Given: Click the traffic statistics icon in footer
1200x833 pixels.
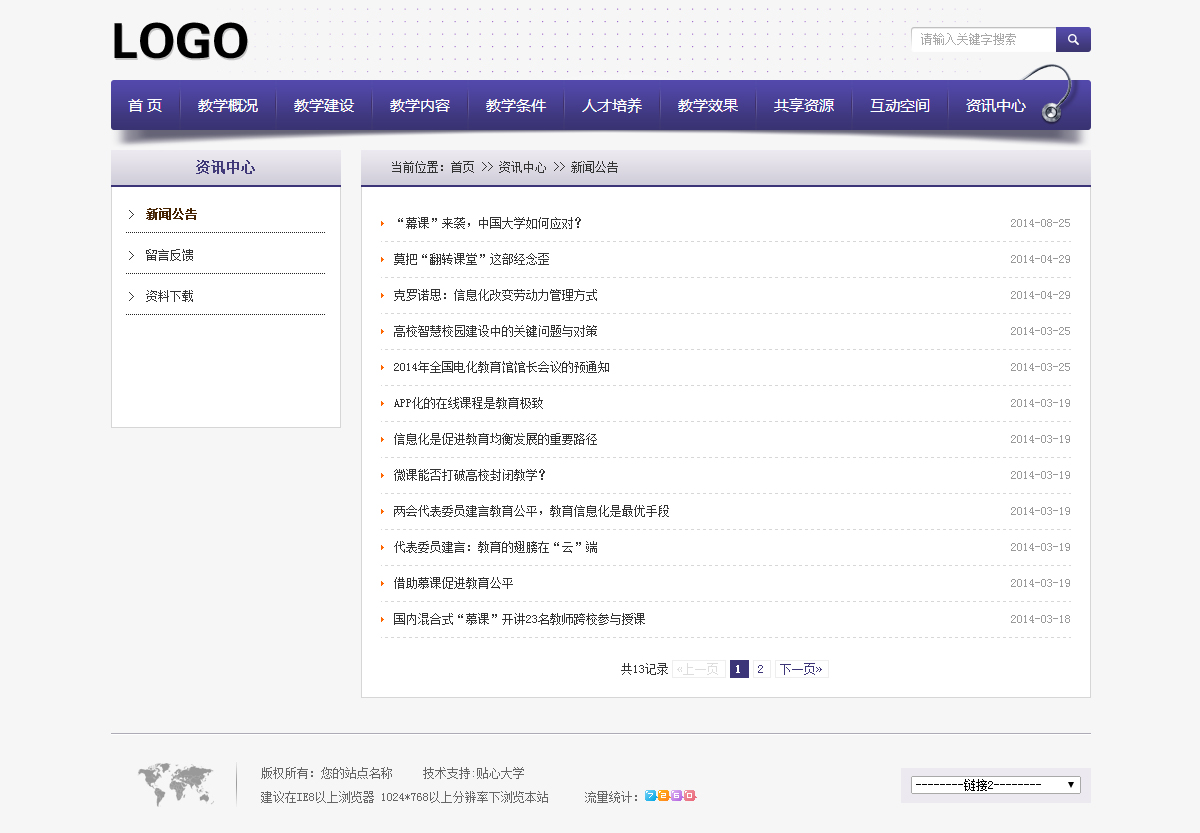Looking at the screenshot, I should (x=670, y=796).
